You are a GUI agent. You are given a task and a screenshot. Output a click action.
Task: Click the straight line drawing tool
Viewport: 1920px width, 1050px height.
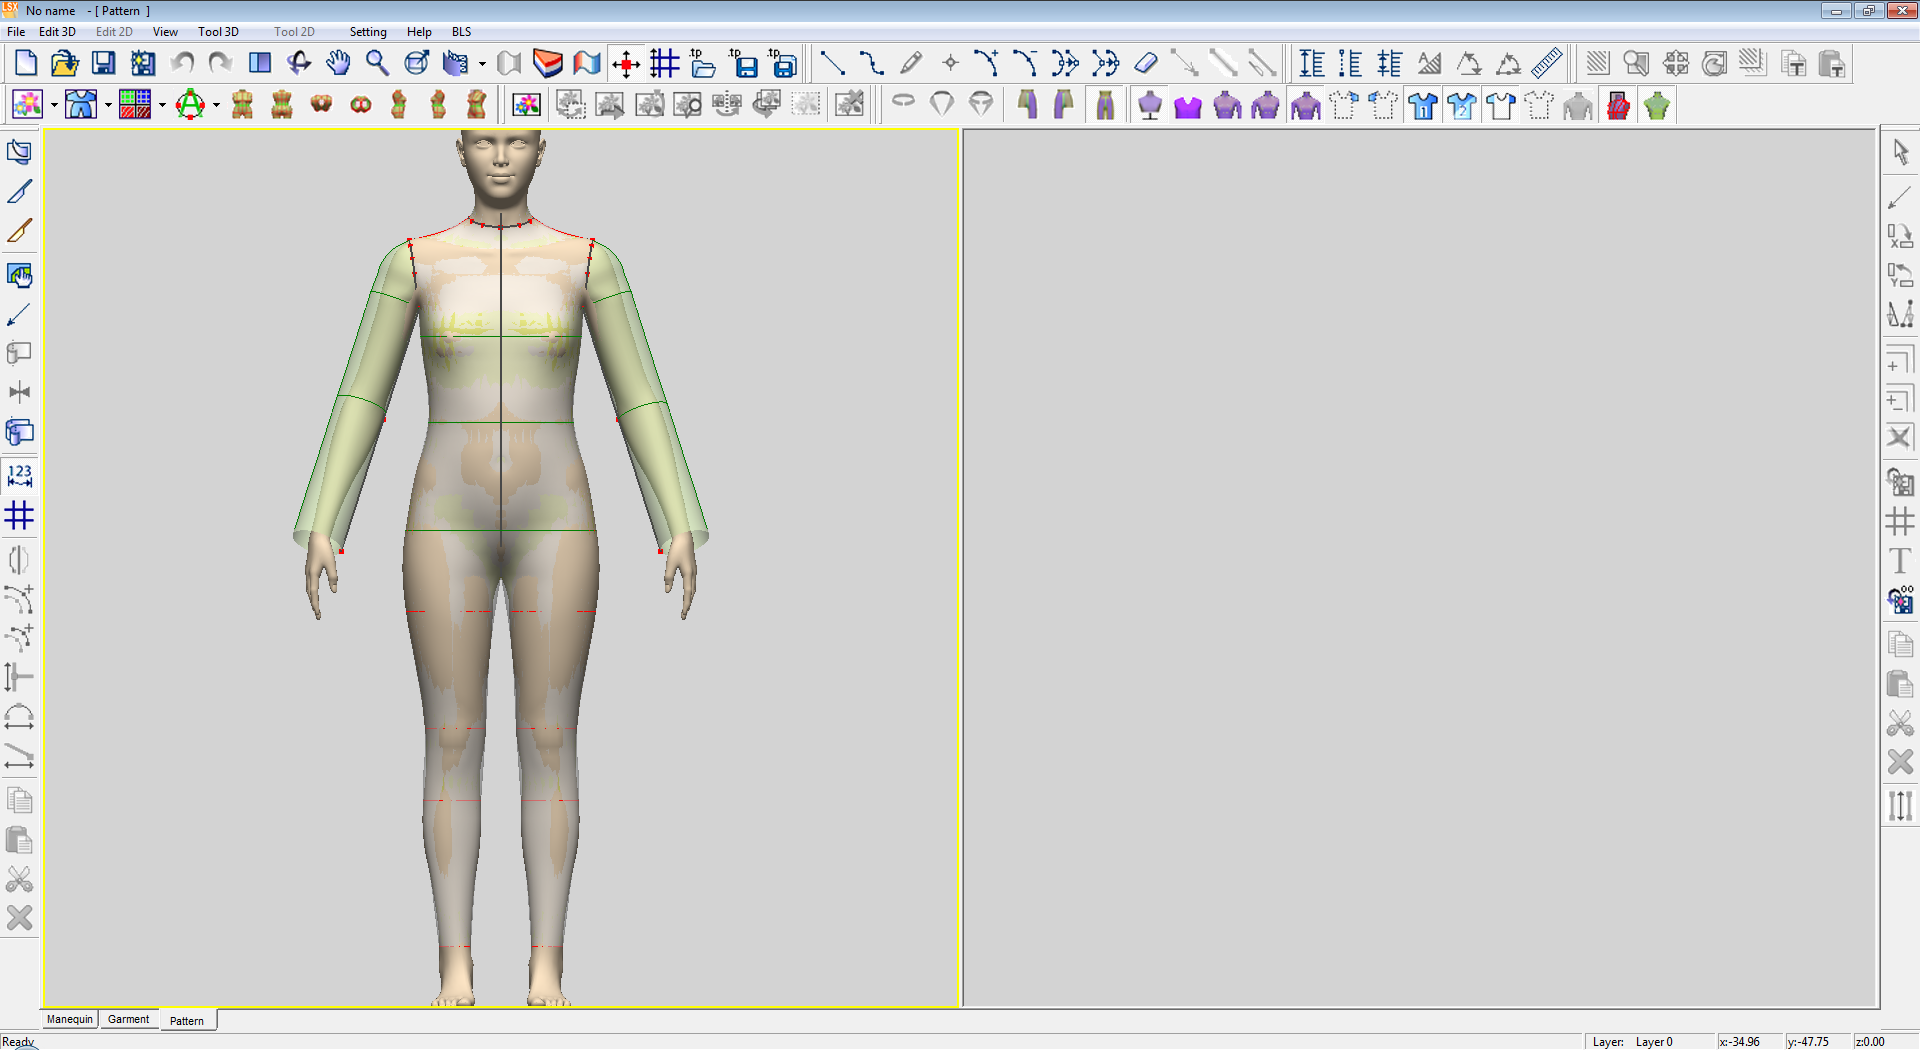pos(832,63)
